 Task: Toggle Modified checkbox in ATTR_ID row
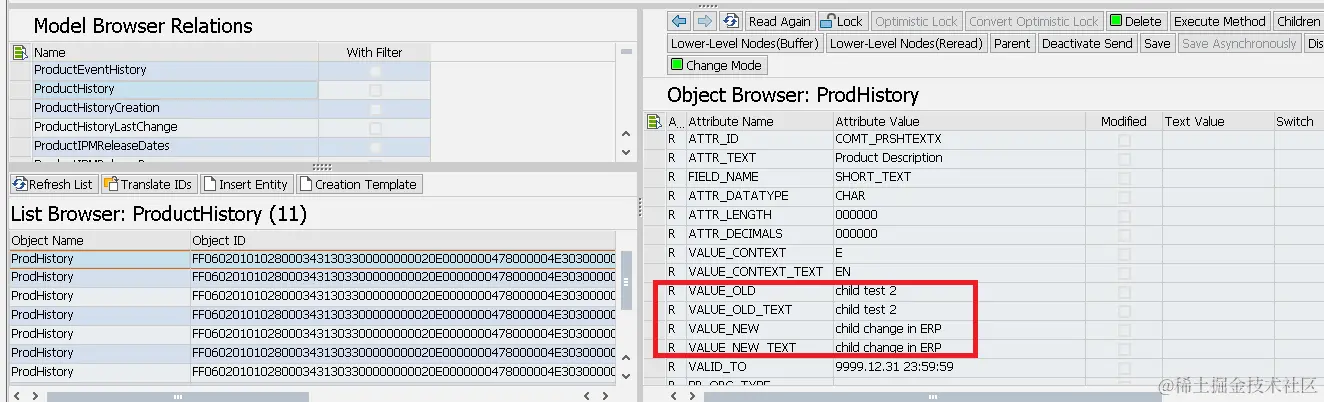click(x=1124, y=139)
